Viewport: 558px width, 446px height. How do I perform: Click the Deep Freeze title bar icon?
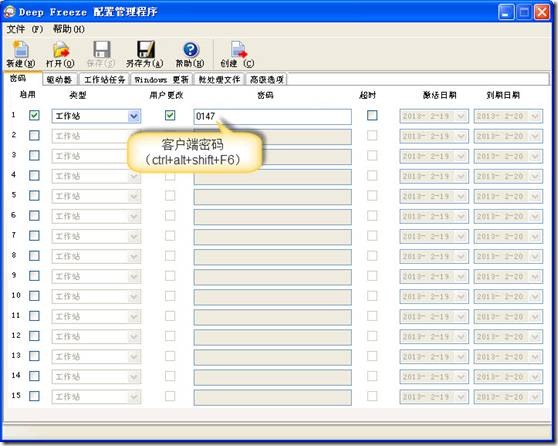point(10,12)
